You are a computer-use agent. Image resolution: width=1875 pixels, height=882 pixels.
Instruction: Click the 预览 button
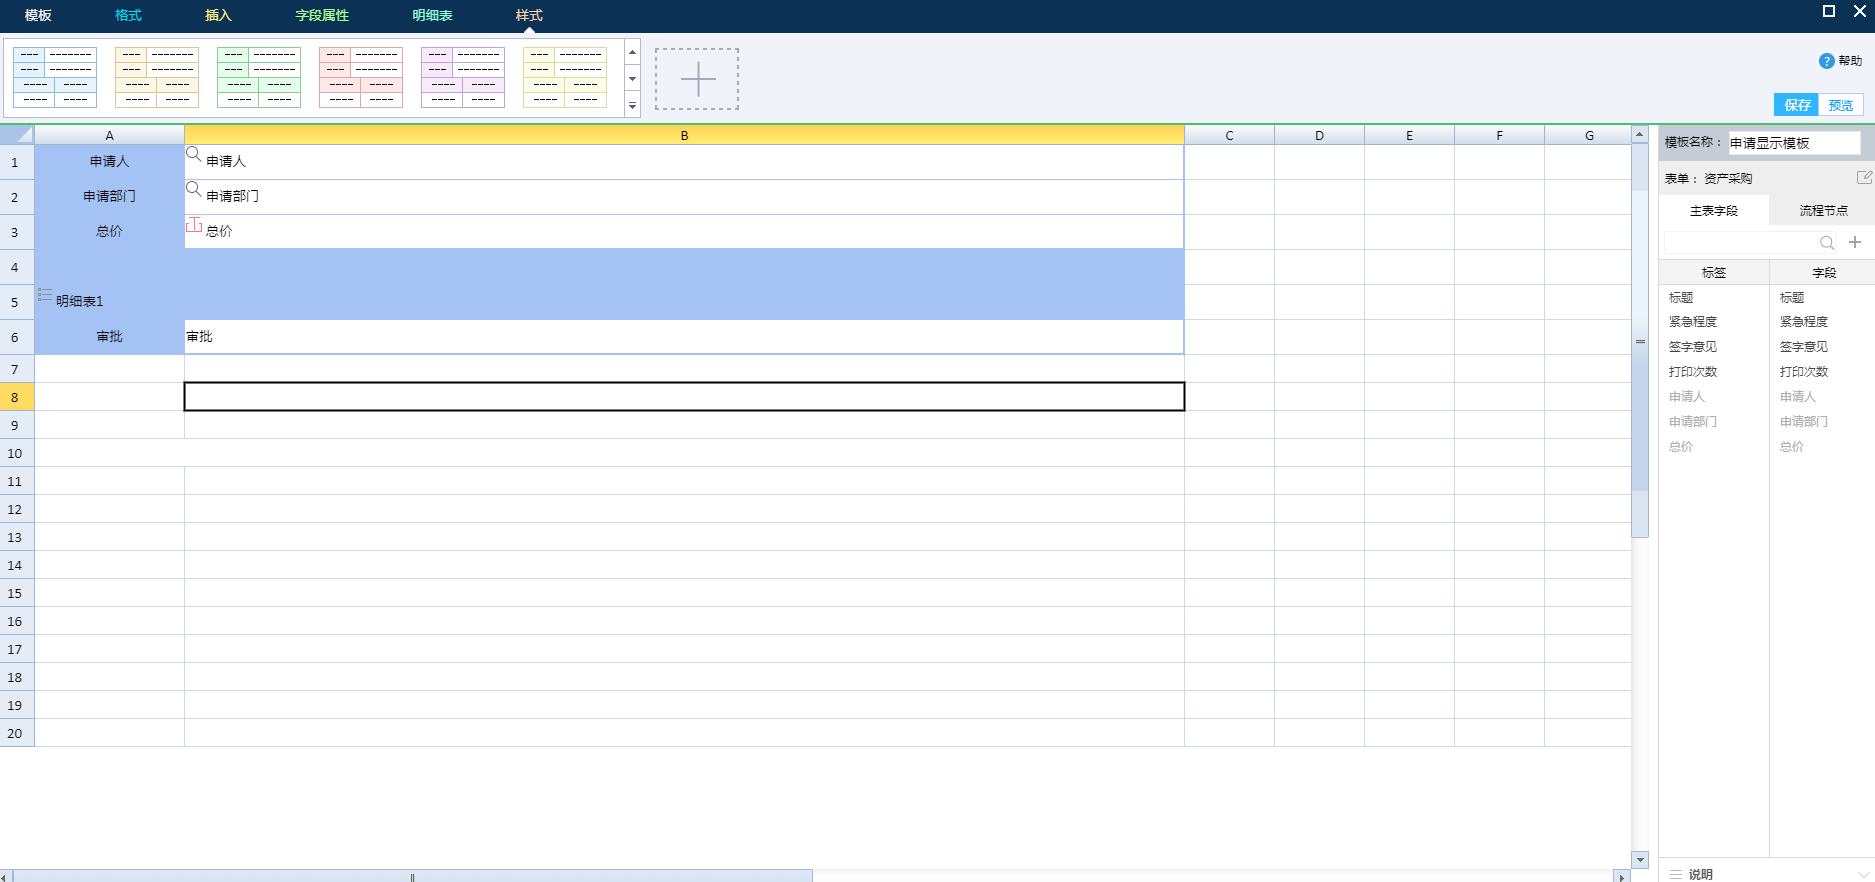[x=1841, y=105]
